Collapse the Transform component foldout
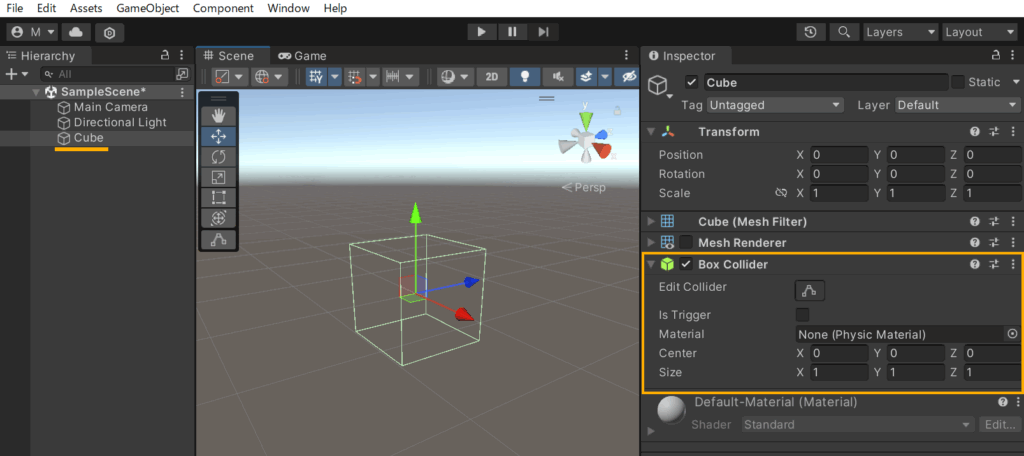 tap(650, 132)
